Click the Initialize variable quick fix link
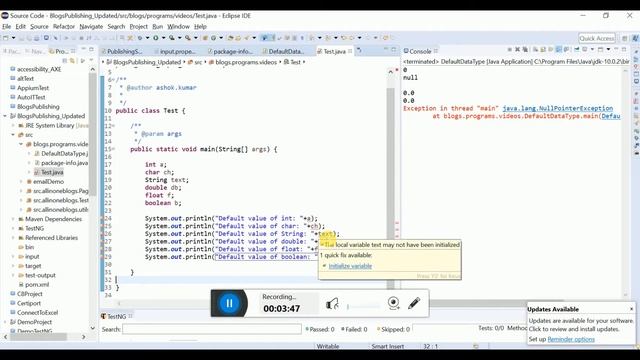640x360 pixels. pos(350,266)
